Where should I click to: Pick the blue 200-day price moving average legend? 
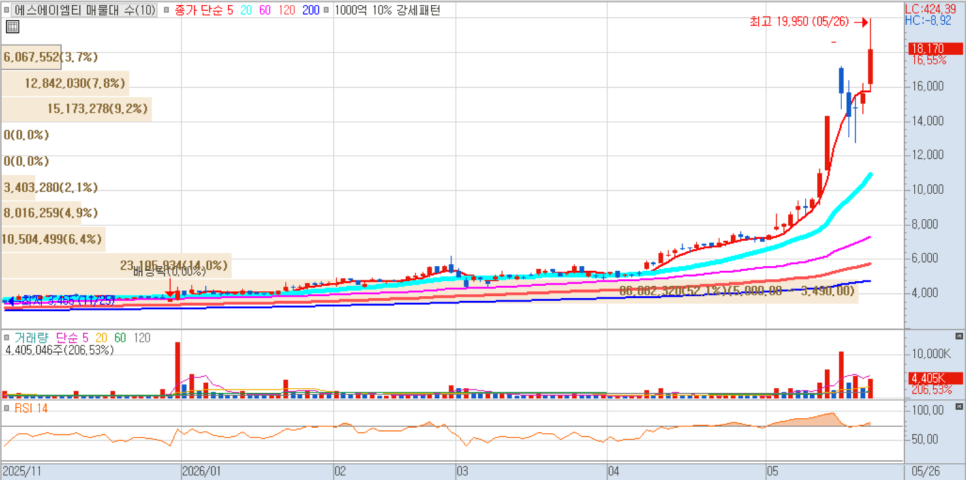point(310,10)
